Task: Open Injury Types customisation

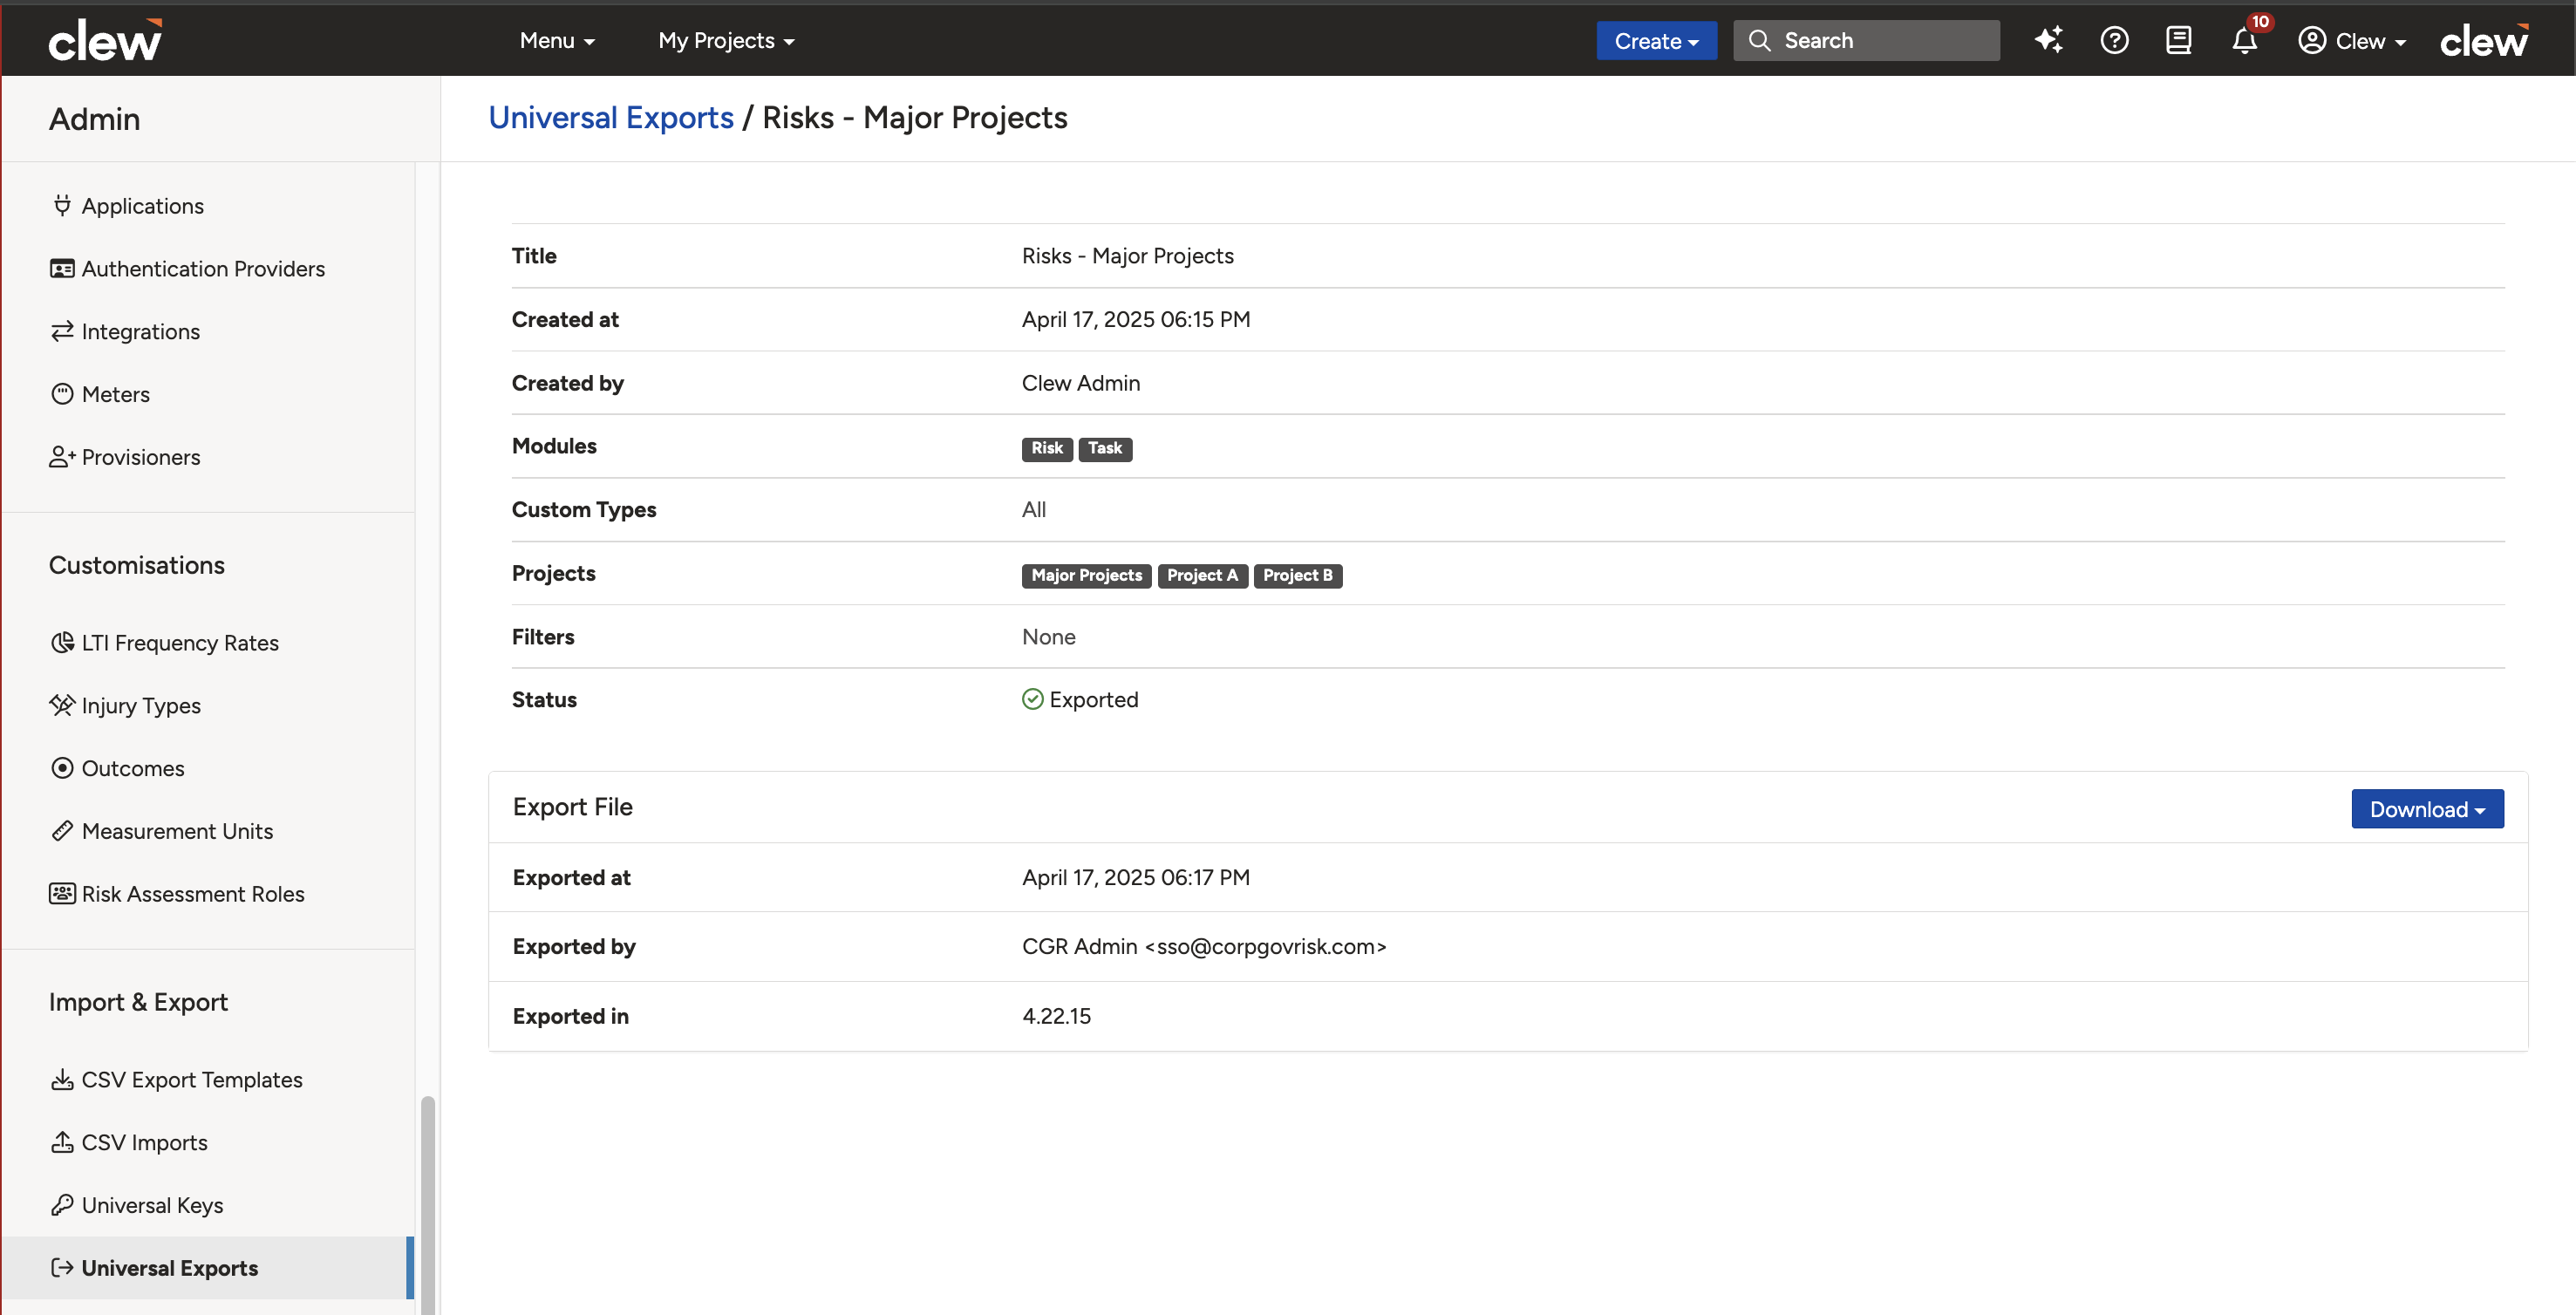Action: (141, 705)
